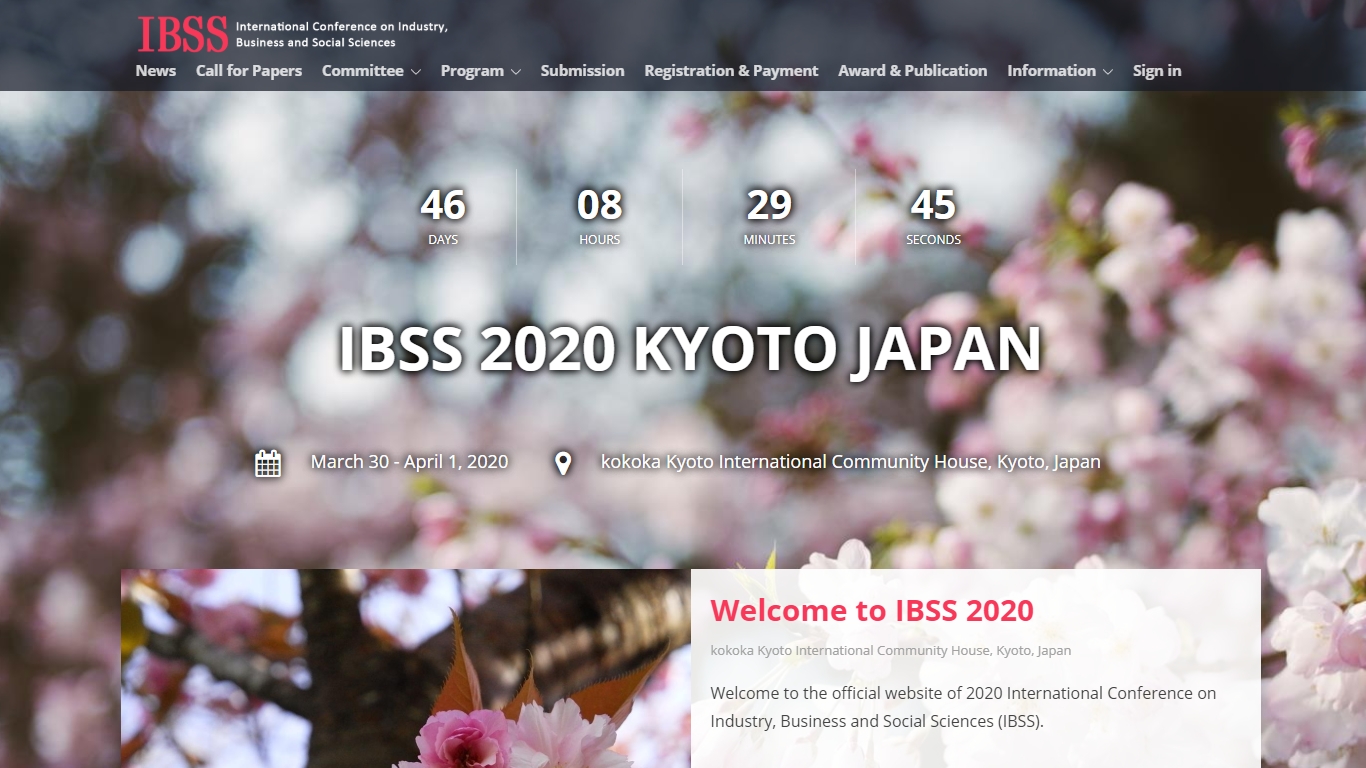Image resolution: width=1366 pixels, height=768 pixels.
Task: Open the News page
Action: [x=156, y=70]
